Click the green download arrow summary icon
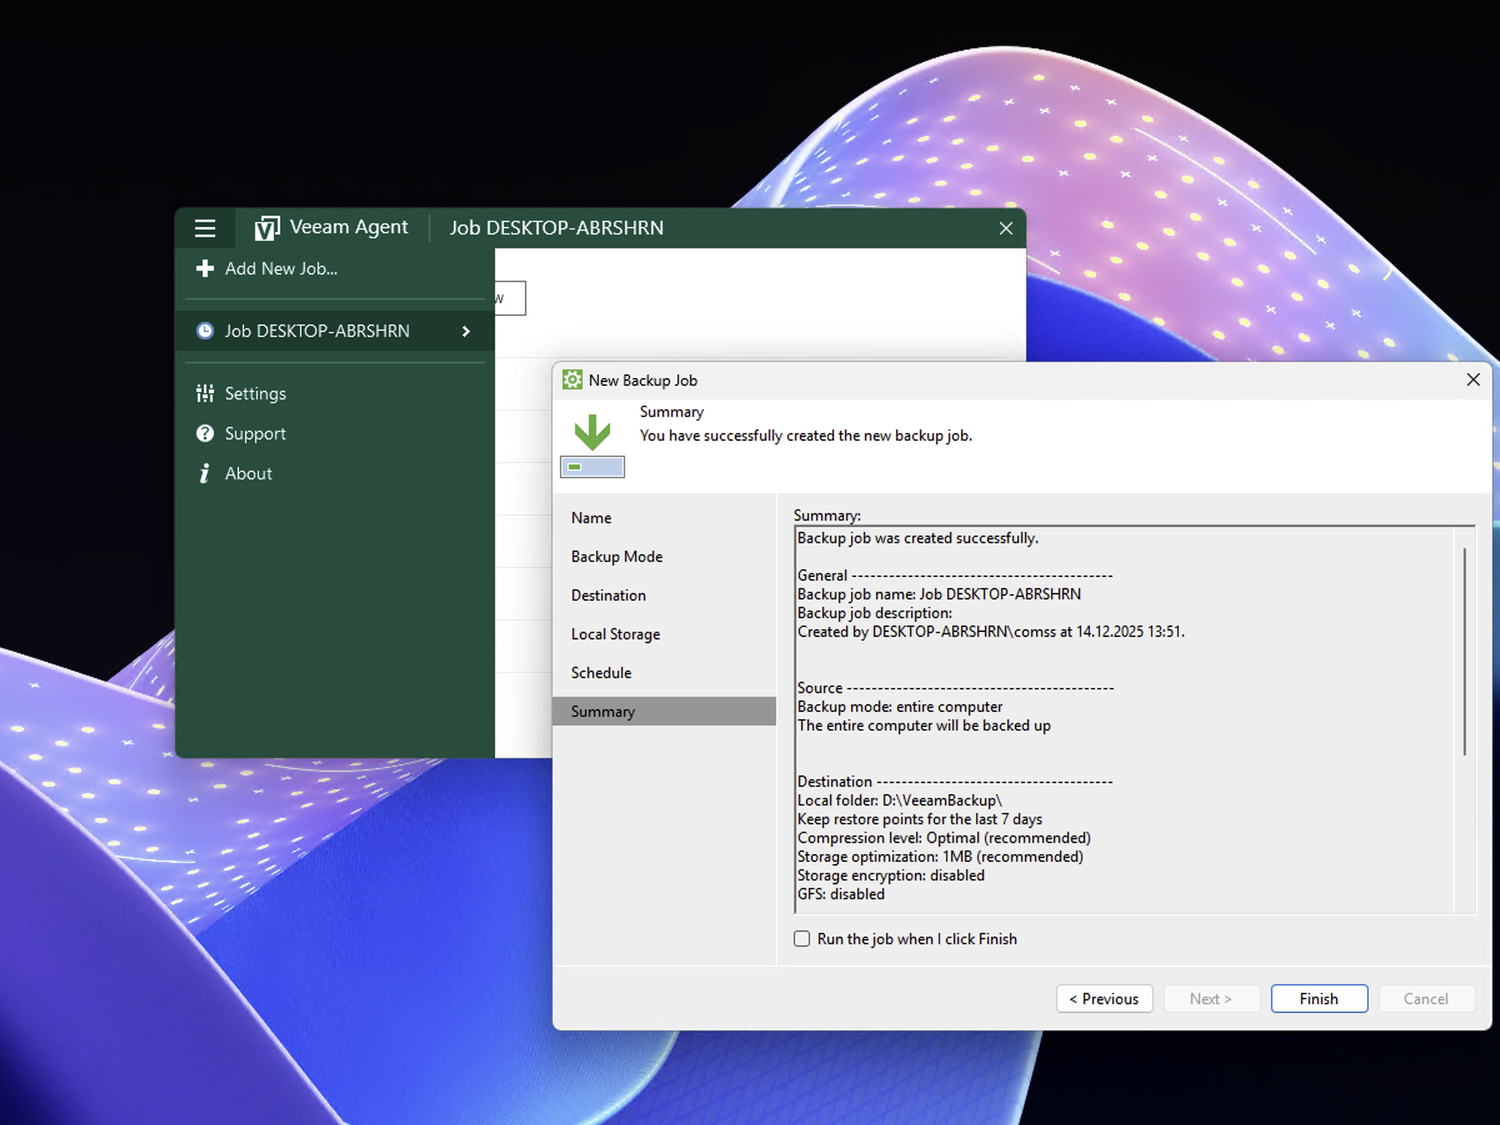Viewport: 1500px width, 1125px height. point(593,445)
